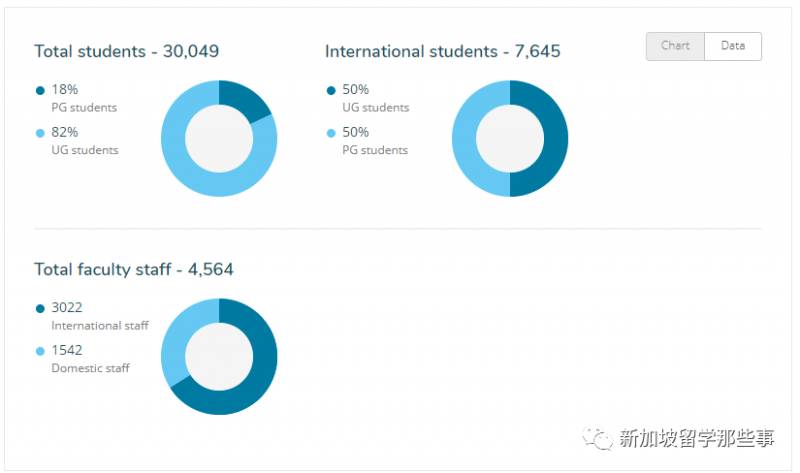Click the Domestic staff legend dot
This screenshot has height=473, width=800.
point(40,351)
